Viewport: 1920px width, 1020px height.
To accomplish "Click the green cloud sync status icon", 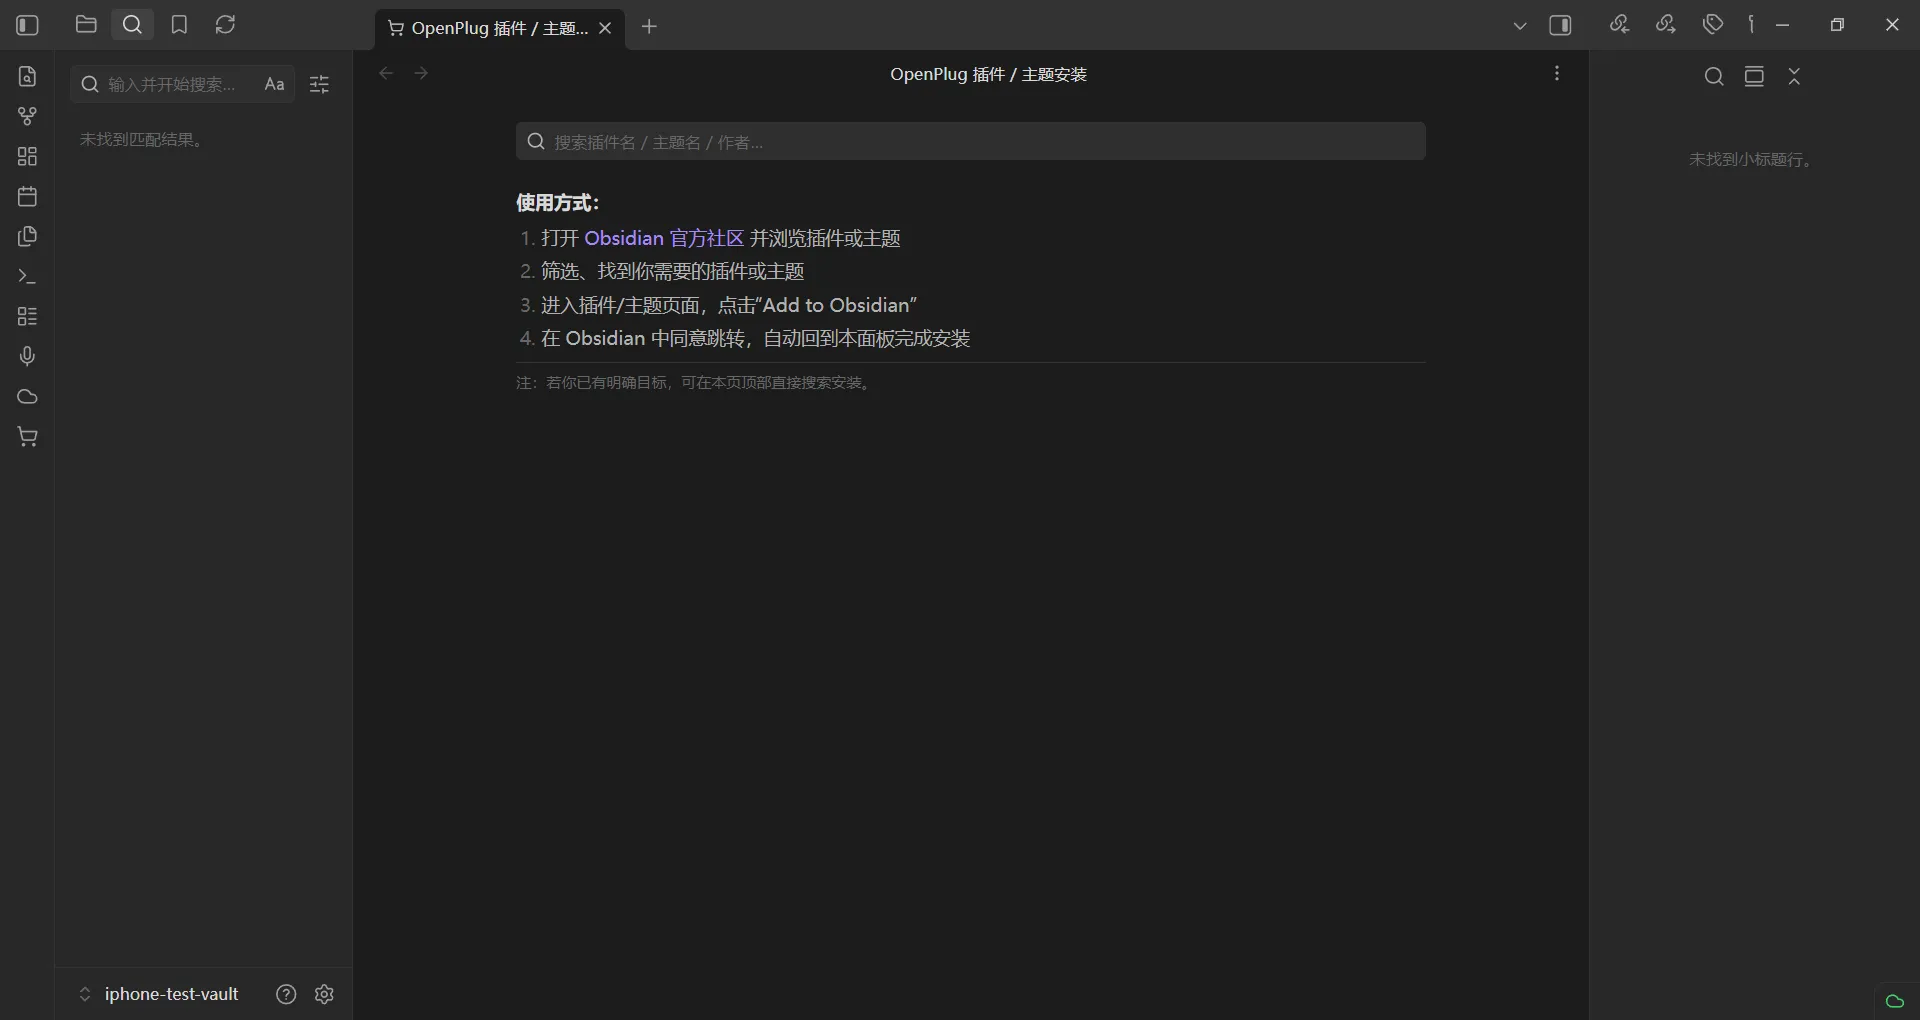I will coord(1894,1001).
